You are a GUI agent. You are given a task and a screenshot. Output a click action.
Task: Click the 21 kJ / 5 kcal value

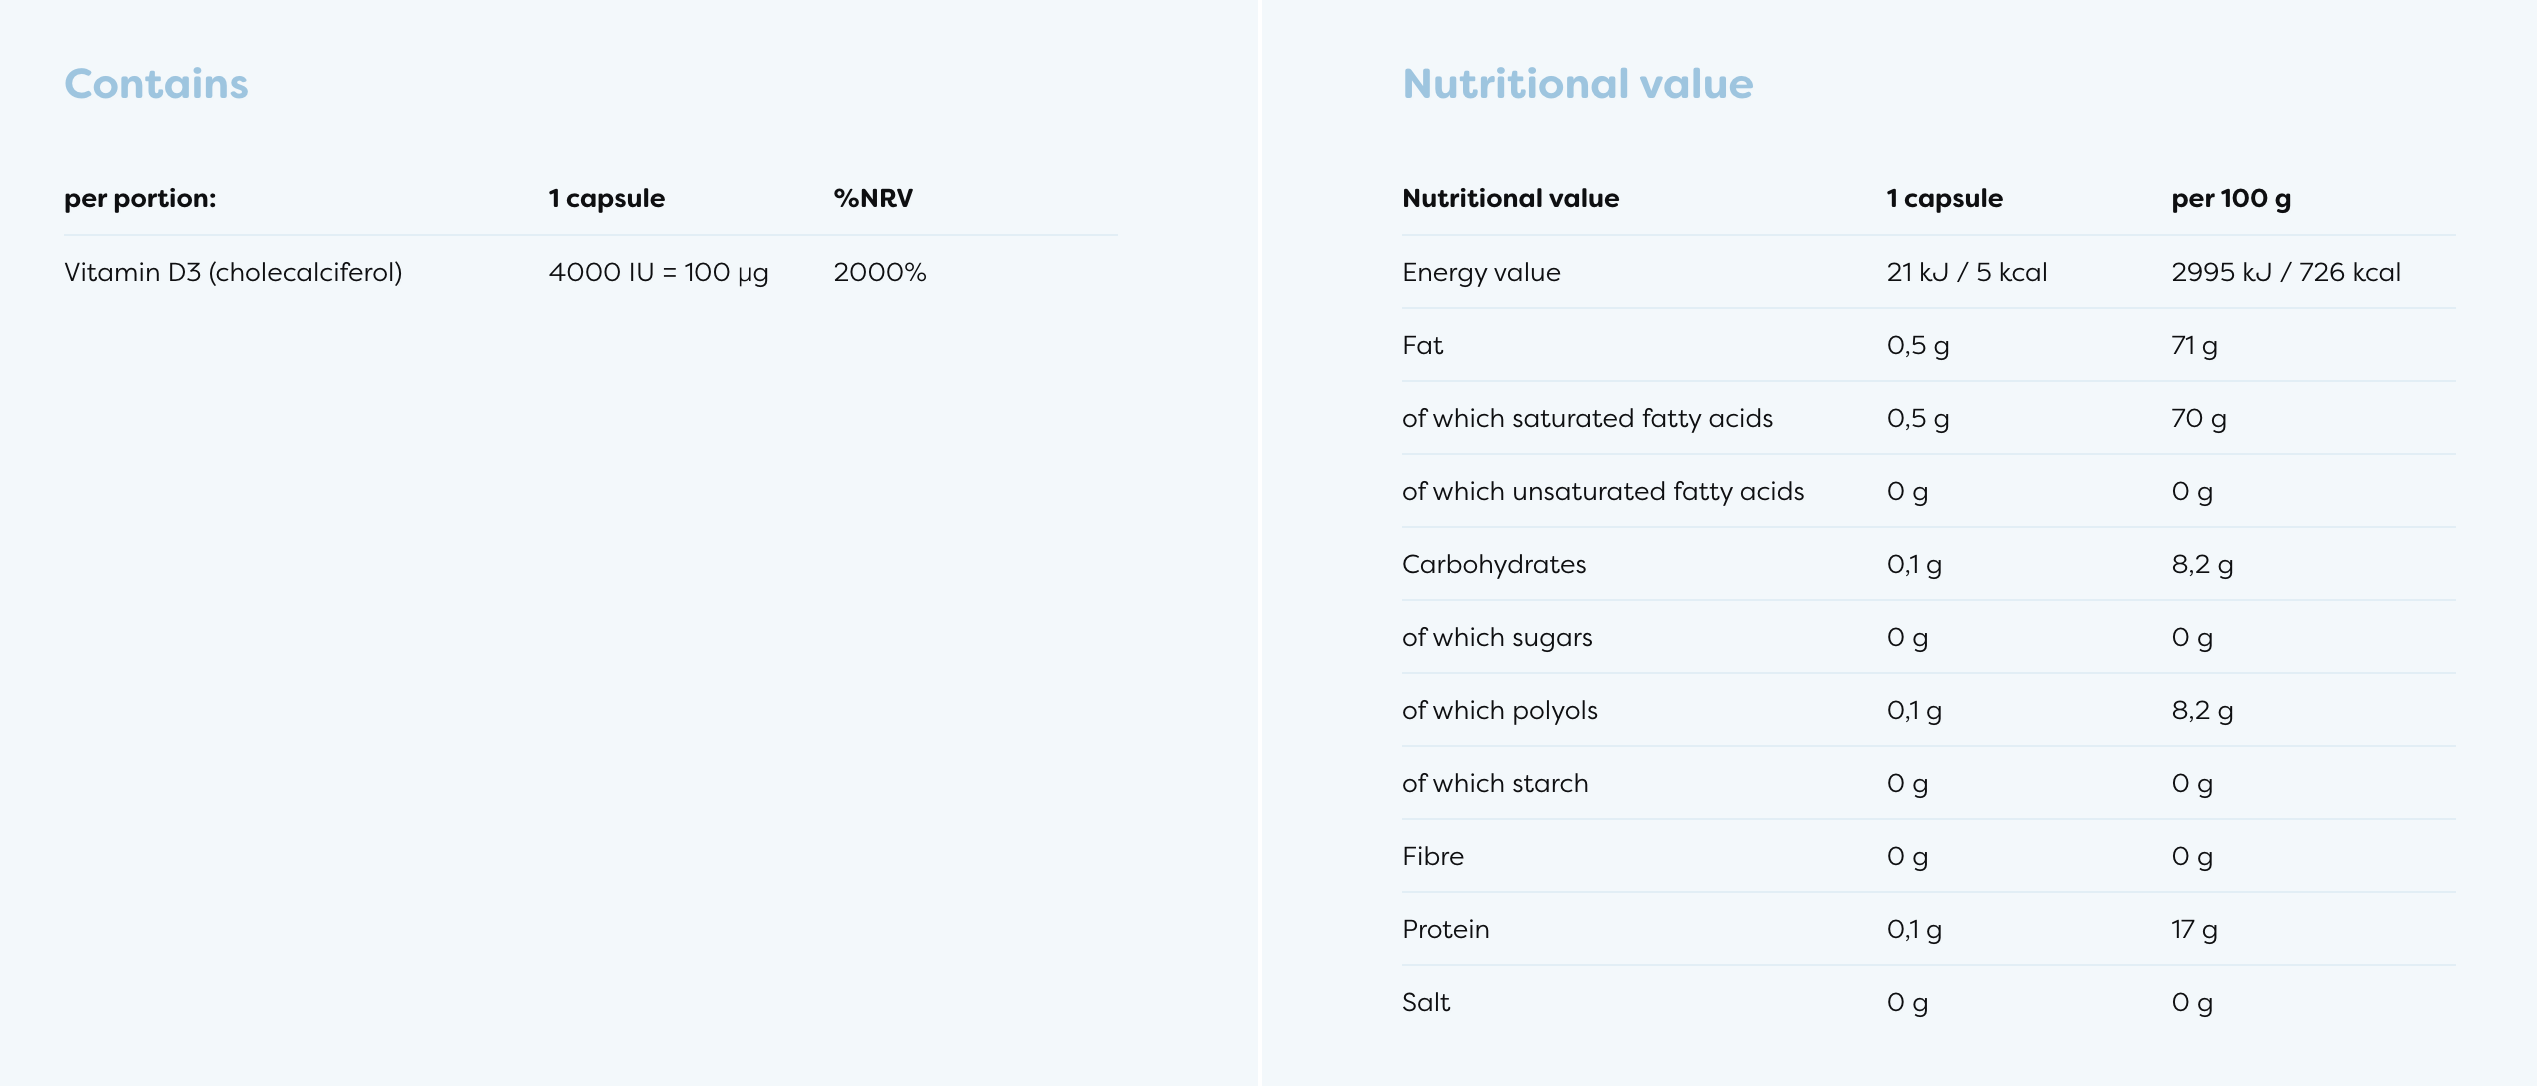tap(1966, 272)
